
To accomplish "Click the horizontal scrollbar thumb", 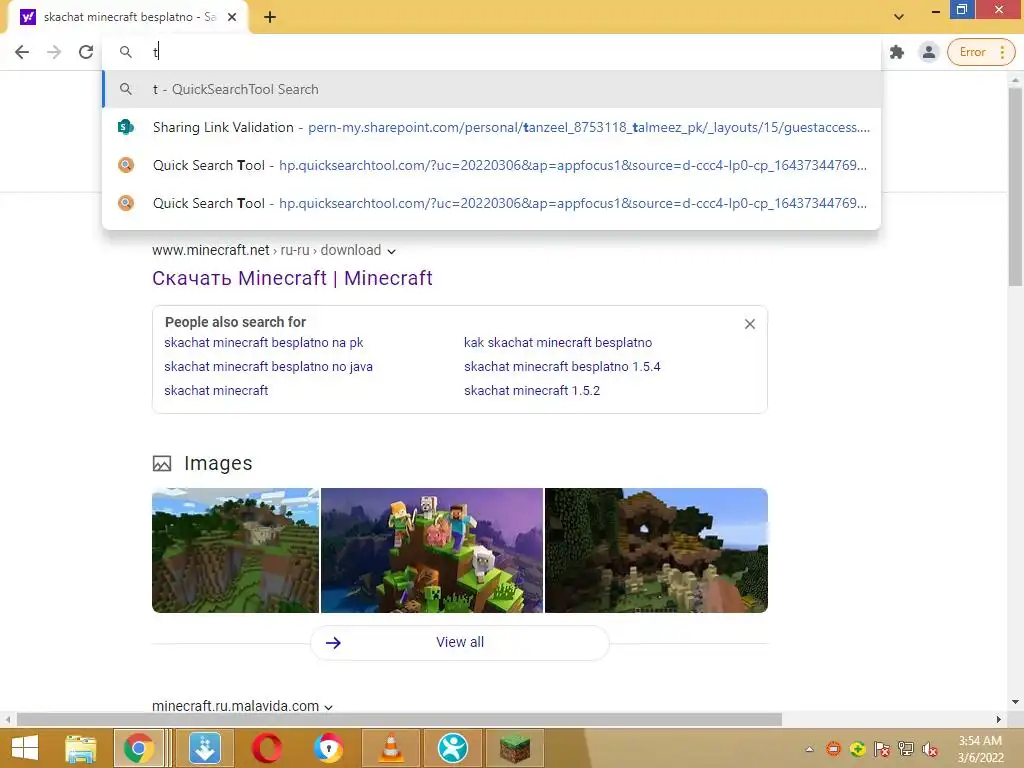I will (400, 720).
